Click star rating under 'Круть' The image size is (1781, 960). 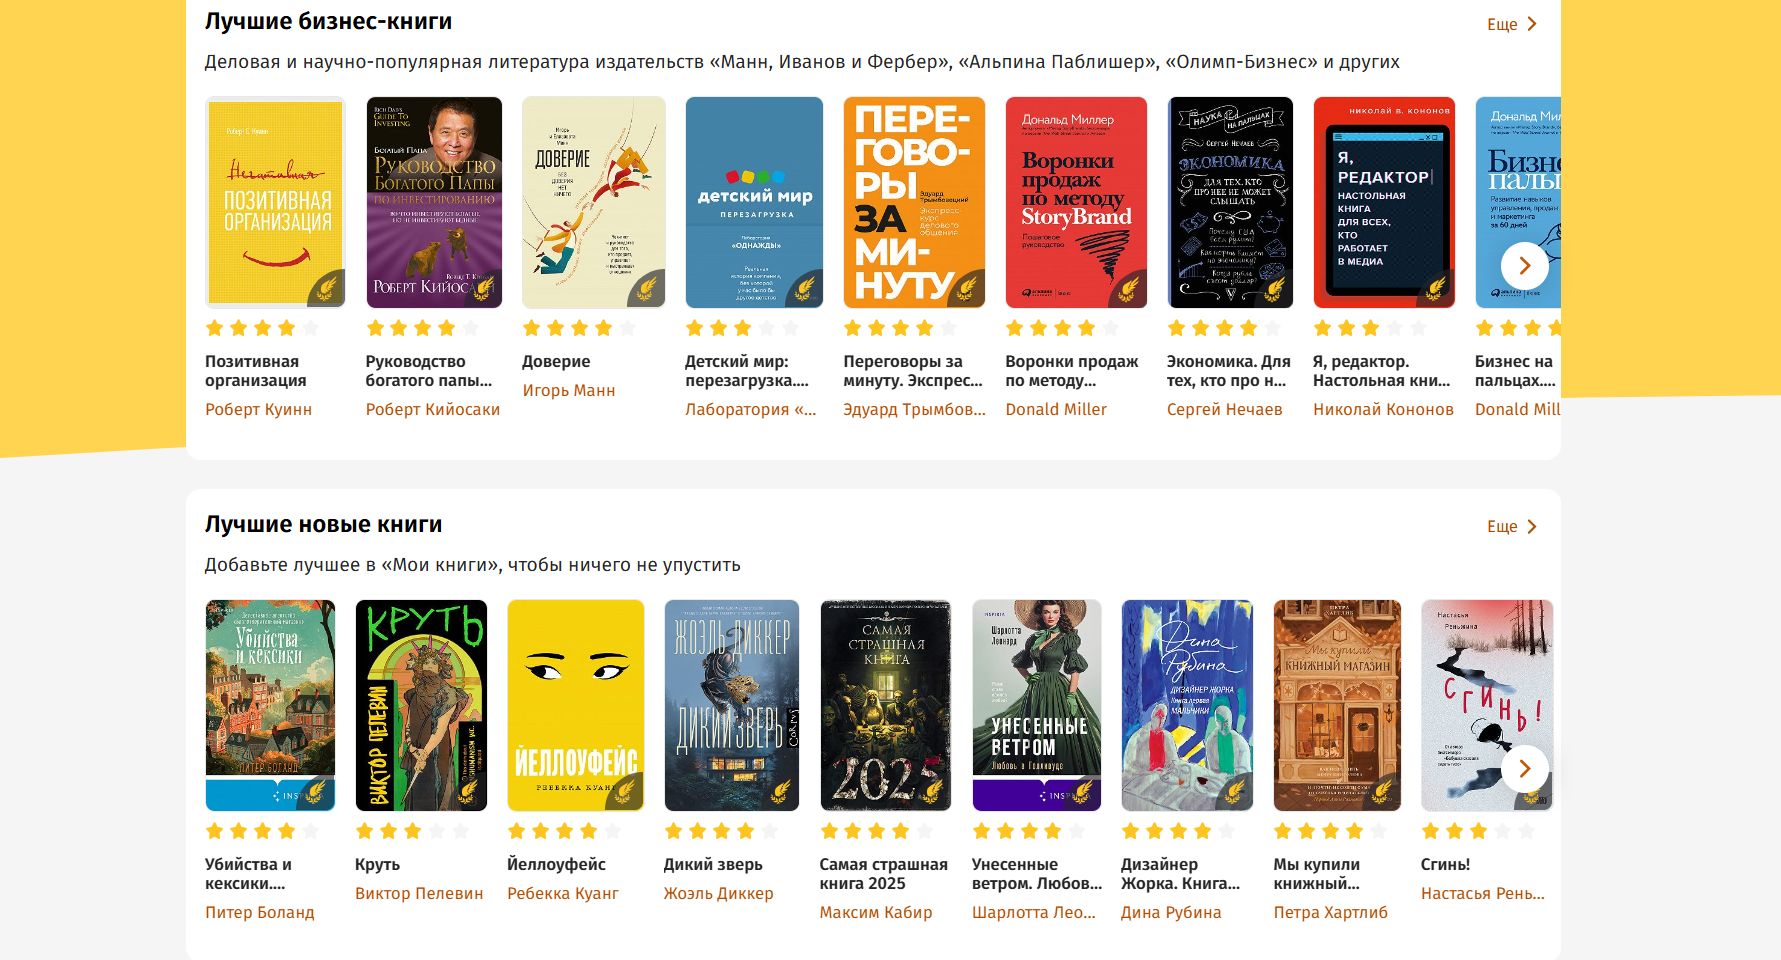click(412, 831)
